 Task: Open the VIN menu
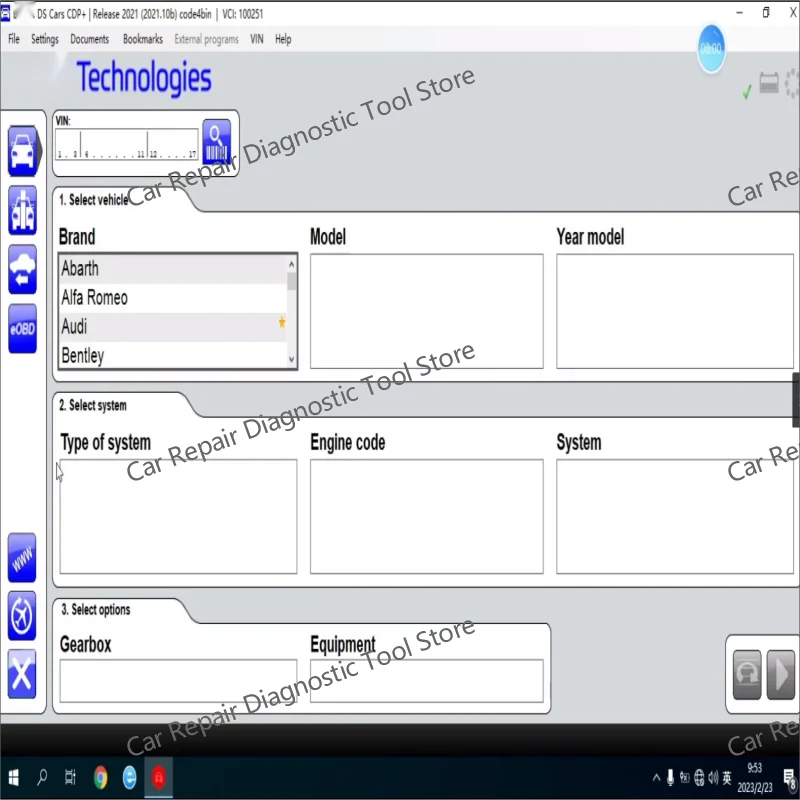coord(257,39)
